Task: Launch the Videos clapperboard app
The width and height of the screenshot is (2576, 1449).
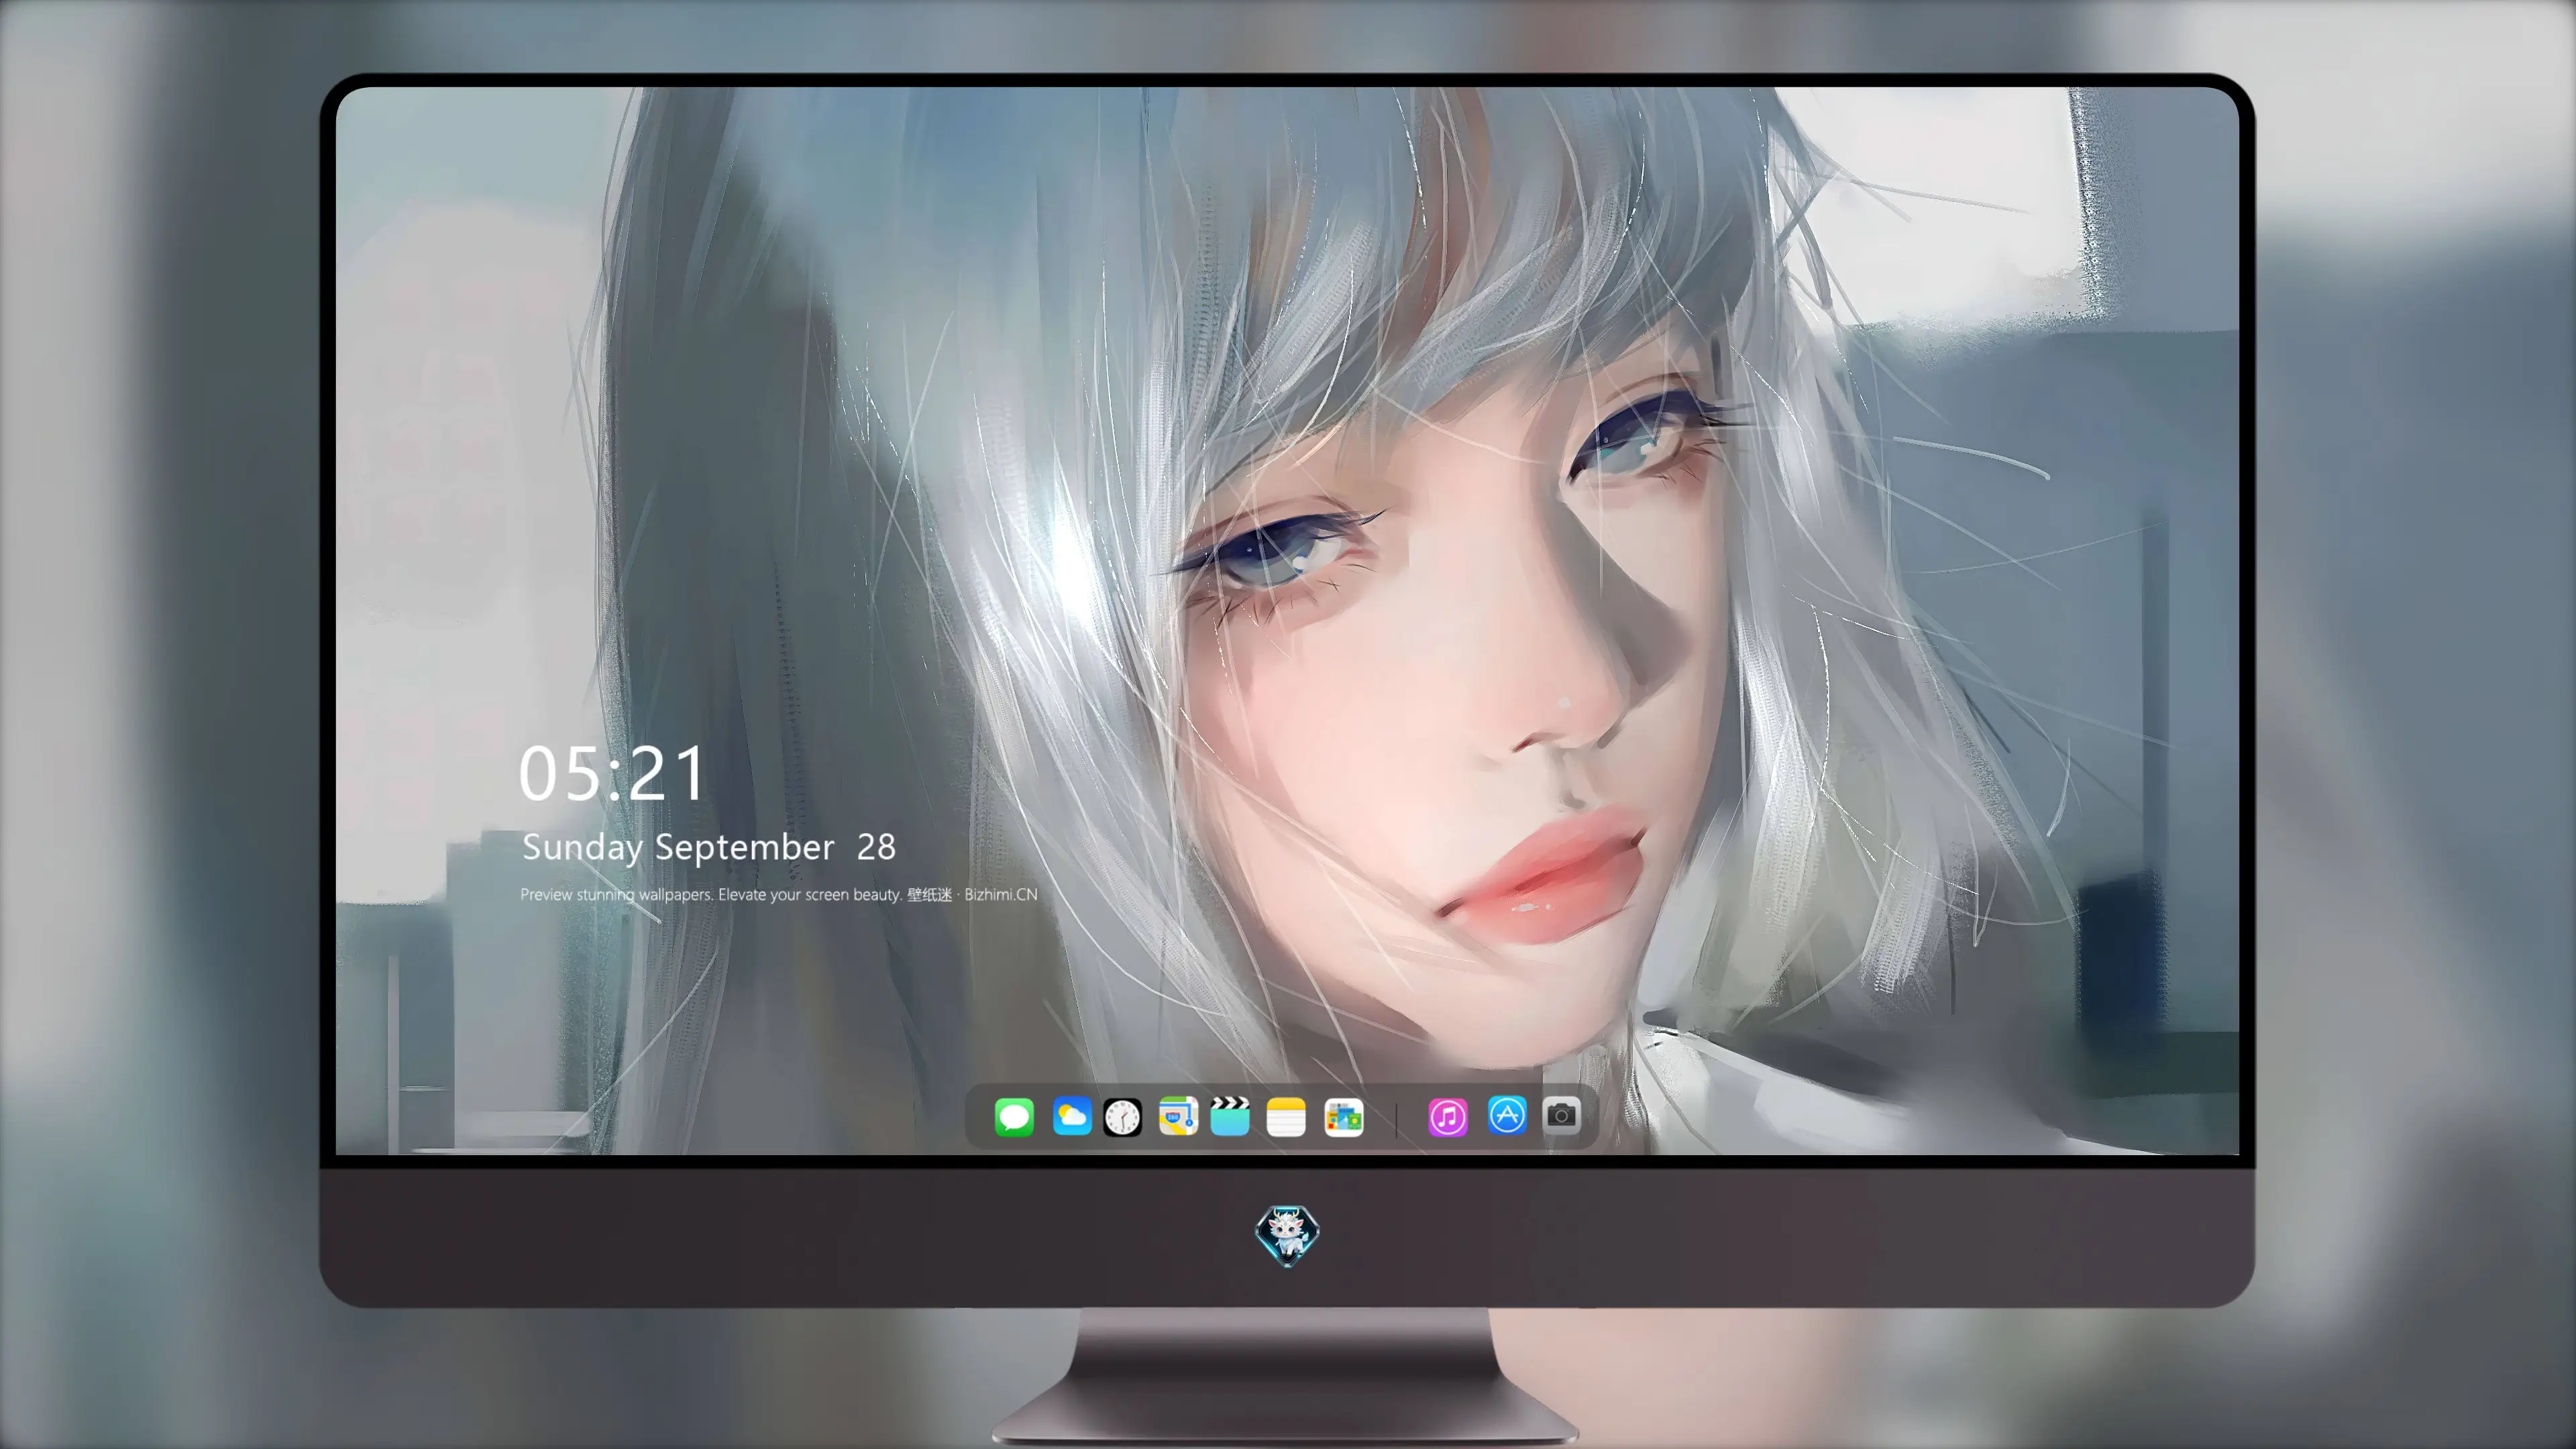Action: (x=1230, y=1116)
